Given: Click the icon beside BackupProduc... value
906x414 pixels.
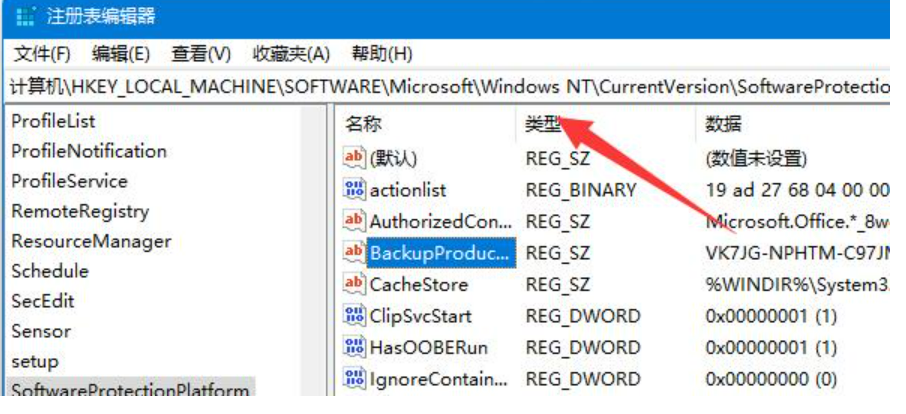Looking at the screenshot, I should tap(354, 252).
